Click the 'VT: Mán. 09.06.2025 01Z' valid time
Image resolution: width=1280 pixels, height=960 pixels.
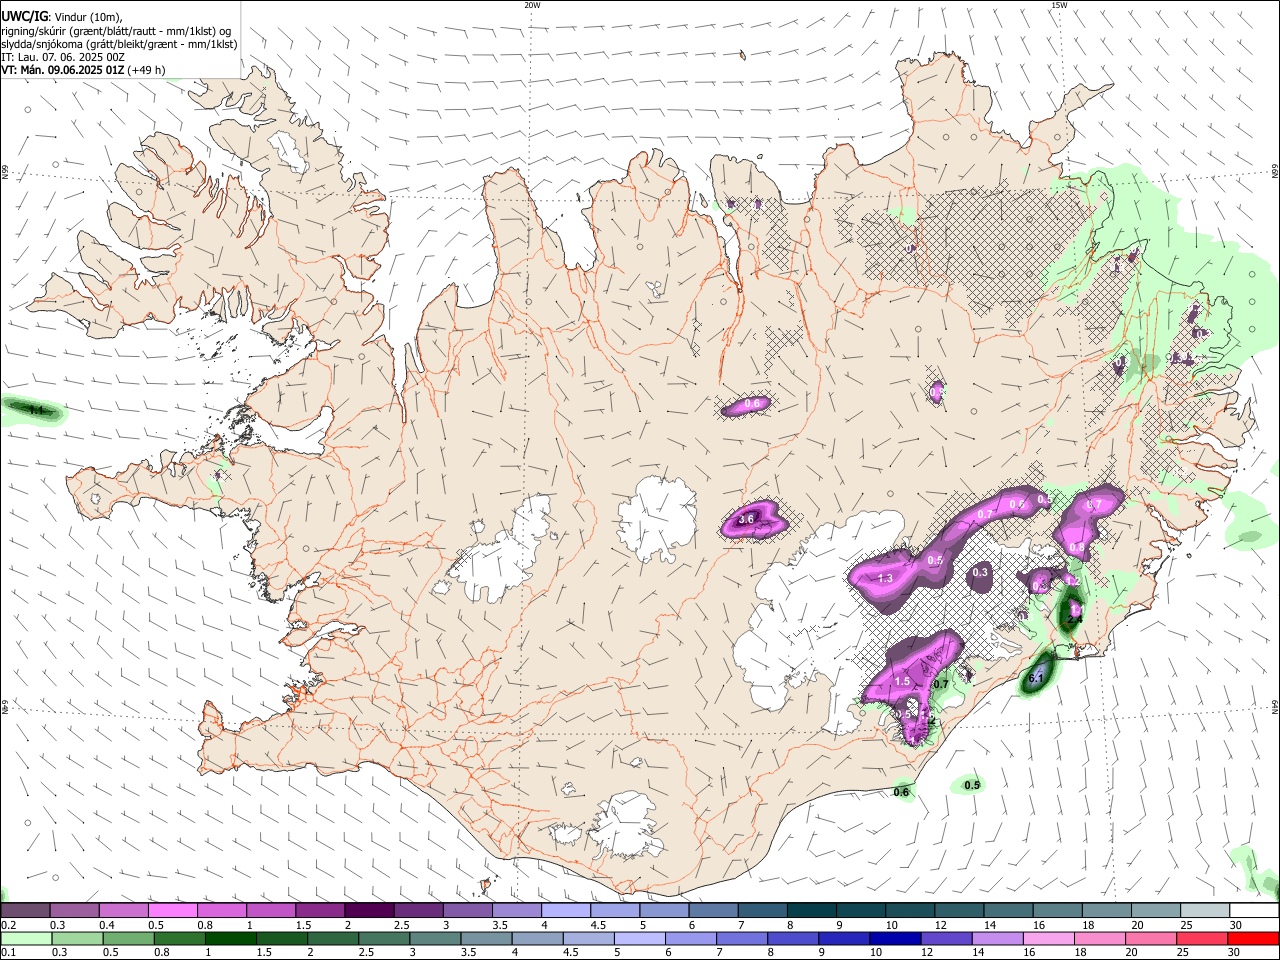pos(62,70)
